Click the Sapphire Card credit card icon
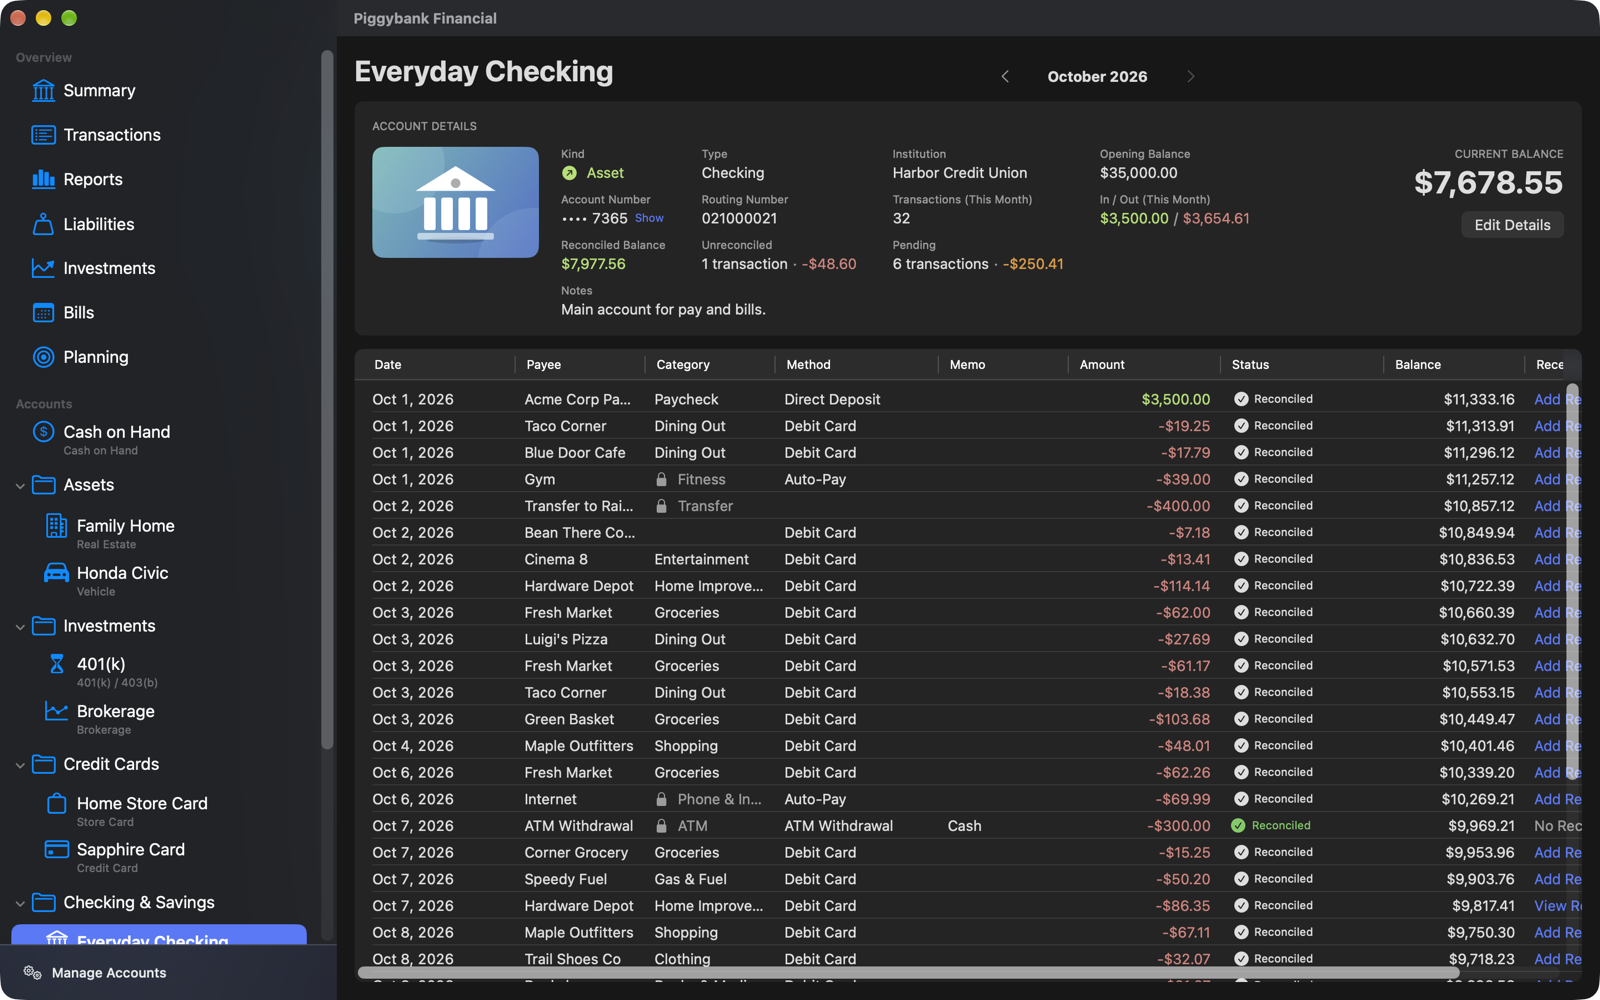 click(56, 849)
